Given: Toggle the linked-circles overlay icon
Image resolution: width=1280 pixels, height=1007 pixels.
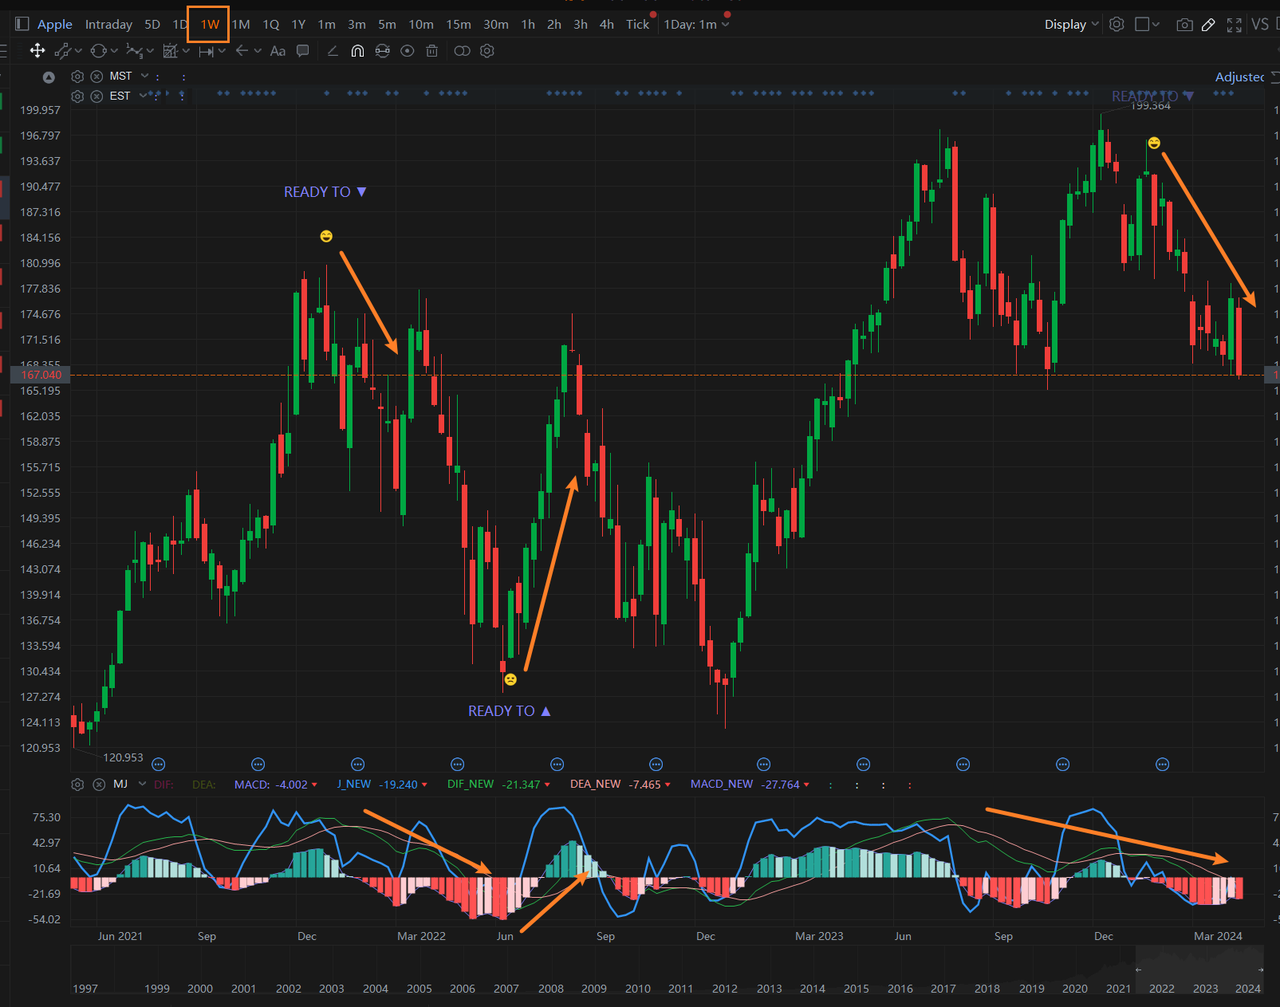Looking at the screenshot, I should pos(461,51).
